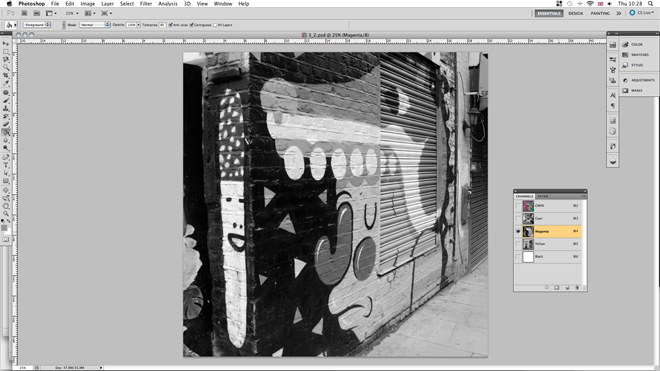Select the Blur tool

5,140
